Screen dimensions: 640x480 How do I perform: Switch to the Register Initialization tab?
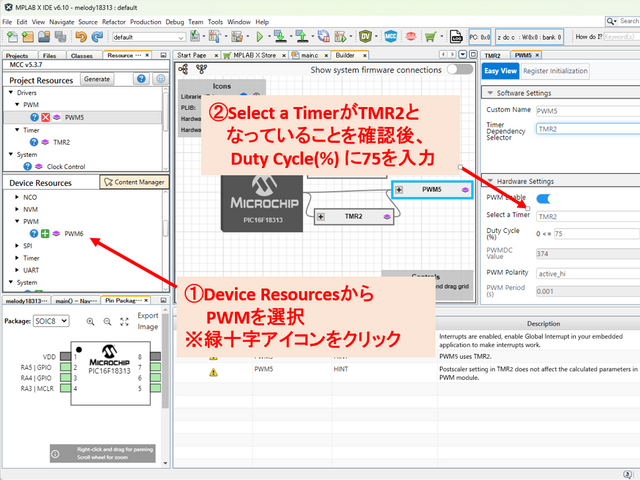pyautogui.click(x=555, y=71)
